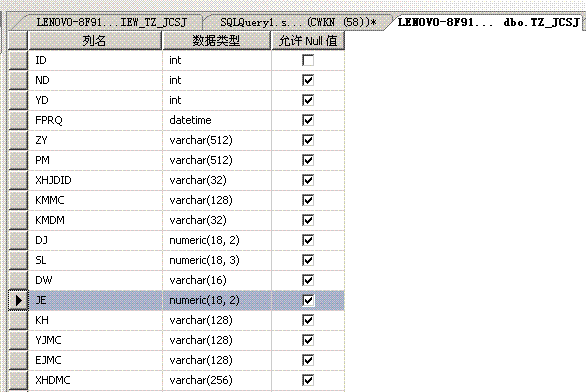The width and height of the screenshot is (586, 392).
Task: Select the DJ column name cell
Action: click(x=95, y=240)
